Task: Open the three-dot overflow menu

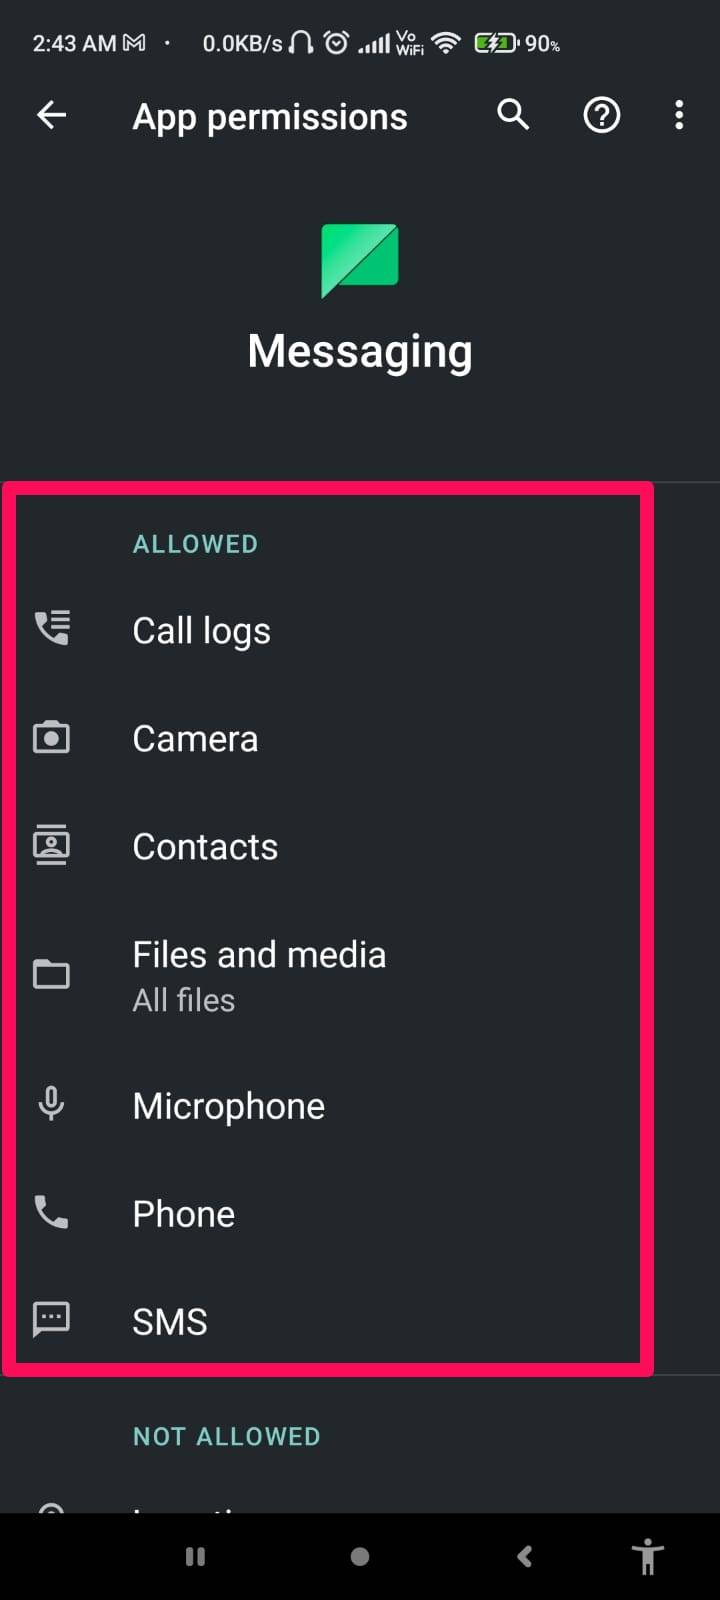Action: (x=679, y=115)
